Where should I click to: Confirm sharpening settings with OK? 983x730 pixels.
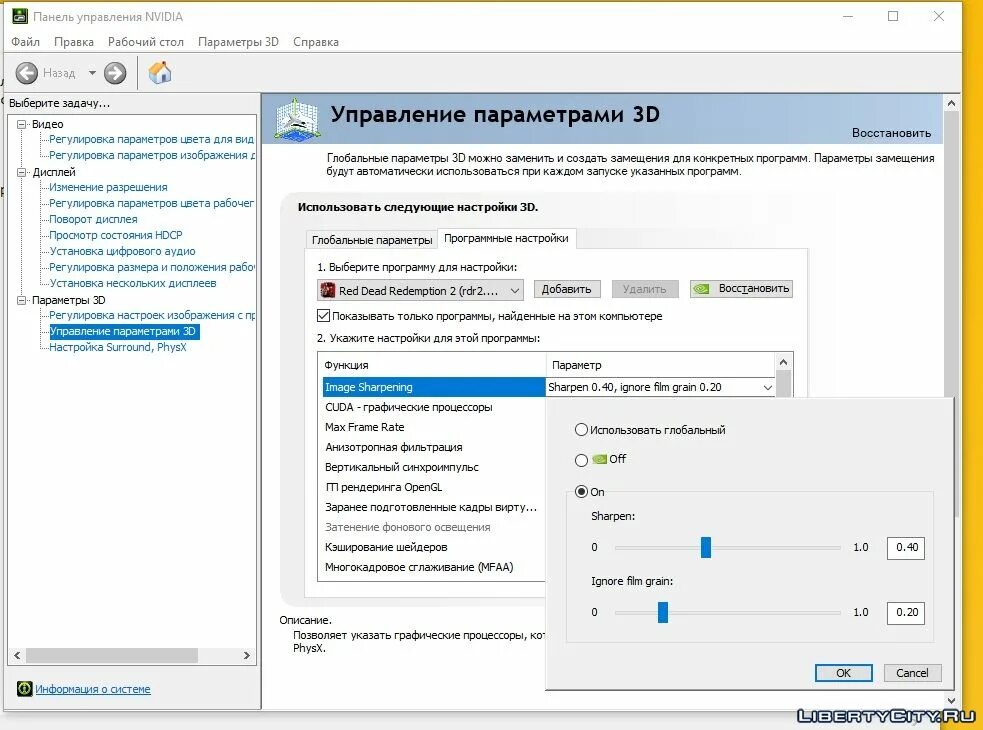tap(843, 673)
